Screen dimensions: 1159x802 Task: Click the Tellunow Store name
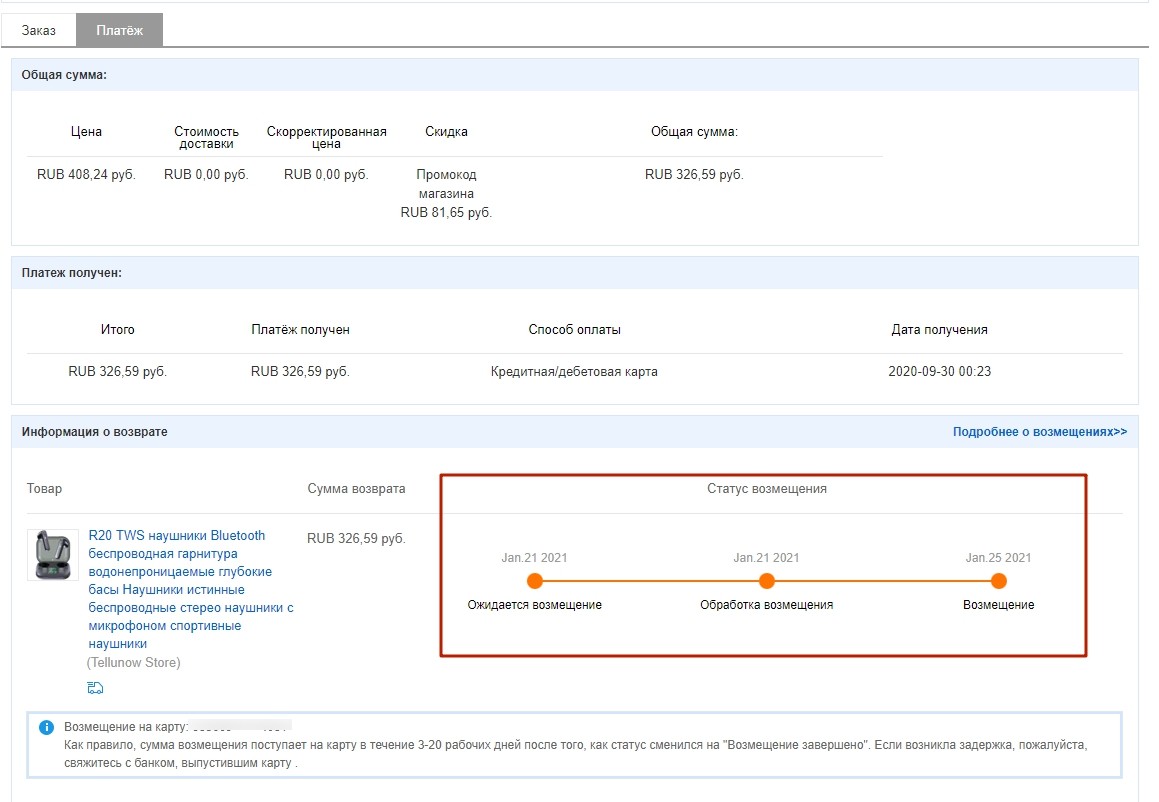point(133,662)
